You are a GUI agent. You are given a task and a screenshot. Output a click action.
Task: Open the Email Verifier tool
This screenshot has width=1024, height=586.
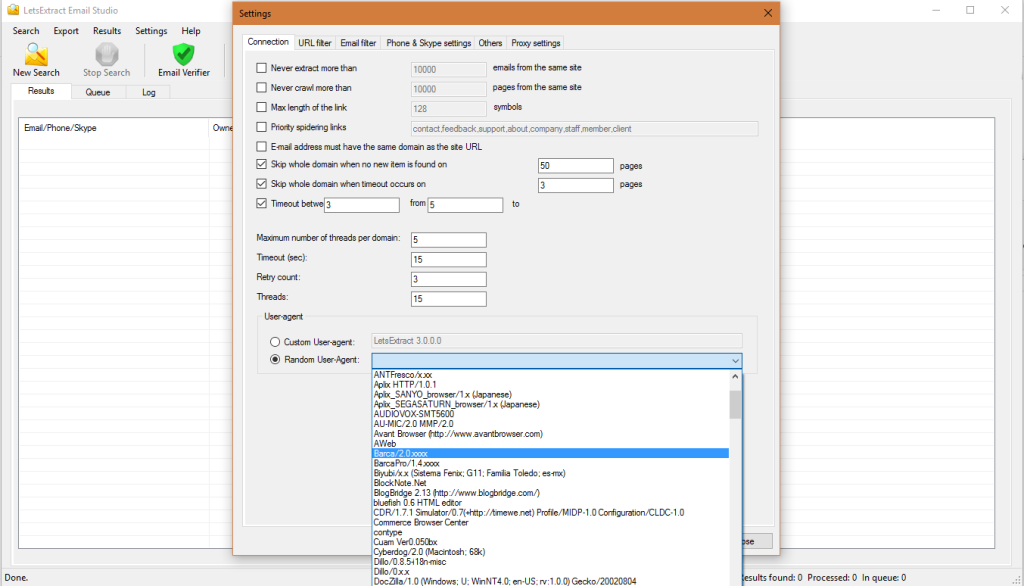tap(182, 60)
